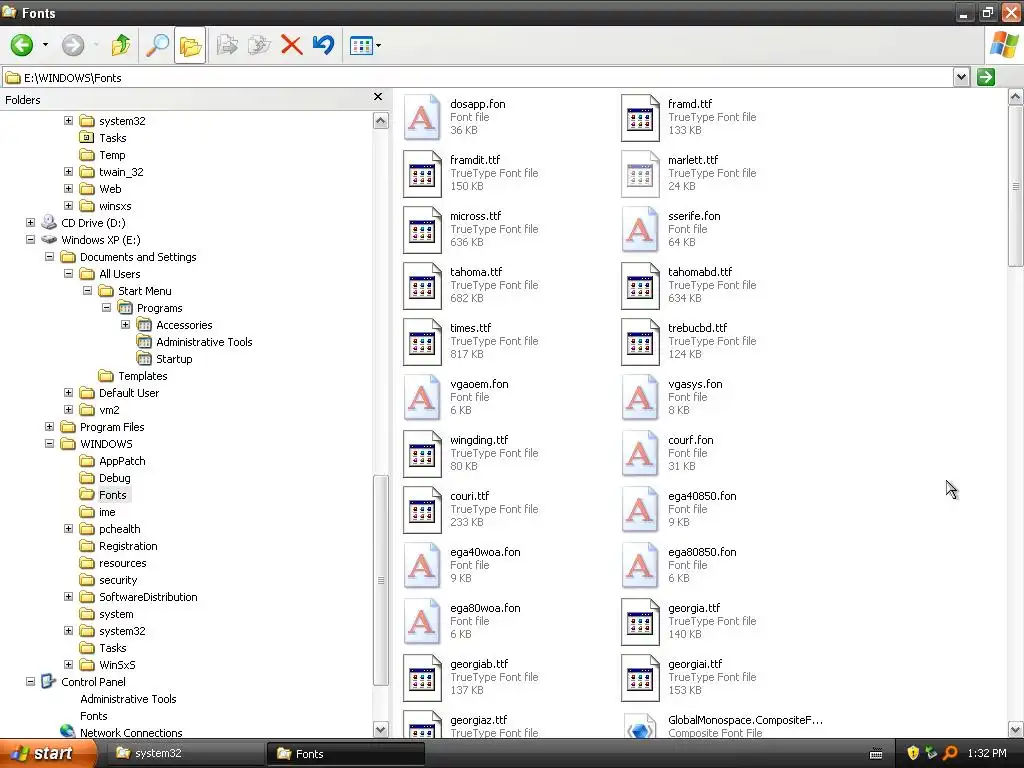Select the tahomabd.ttf file icon
Viewport: 1024px width, 768px height.
(640, 286)
